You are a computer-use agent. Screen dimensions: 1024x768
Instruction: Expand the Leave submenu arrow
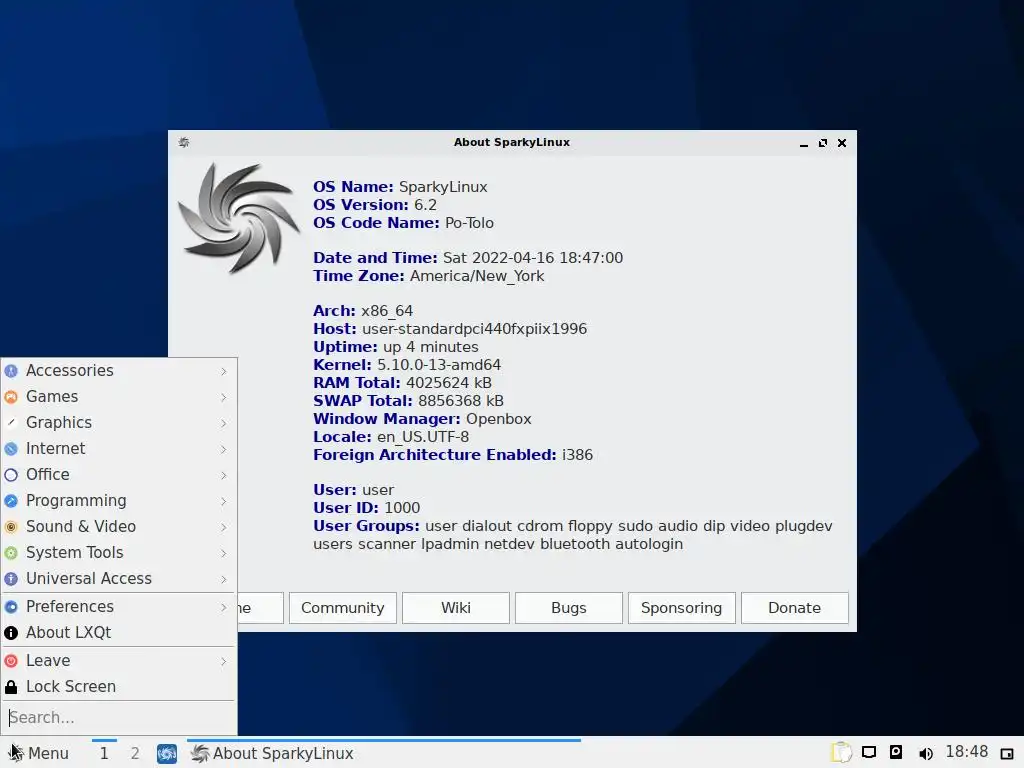pyautogui.click(x=223, y=662)
